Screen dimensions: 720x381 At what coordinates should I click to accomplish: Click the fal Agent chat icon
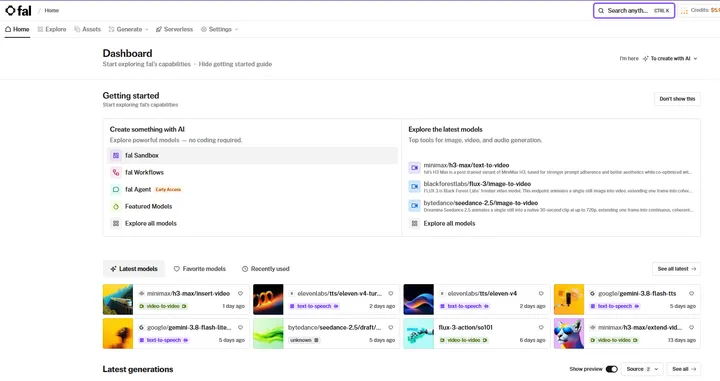pos(116,190)
